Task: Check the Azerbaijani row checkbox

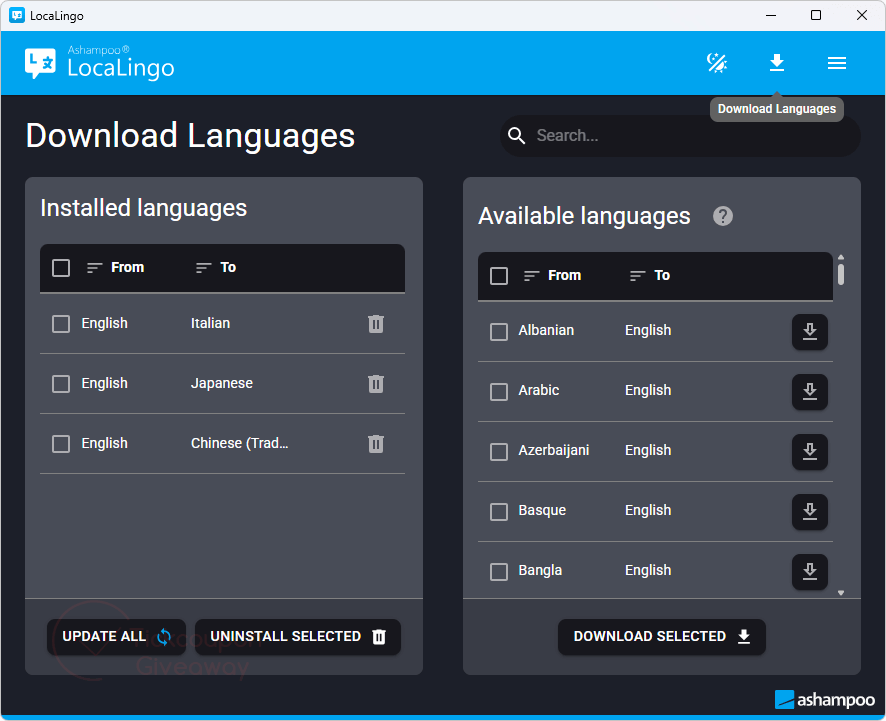Action: click(499, 451)
